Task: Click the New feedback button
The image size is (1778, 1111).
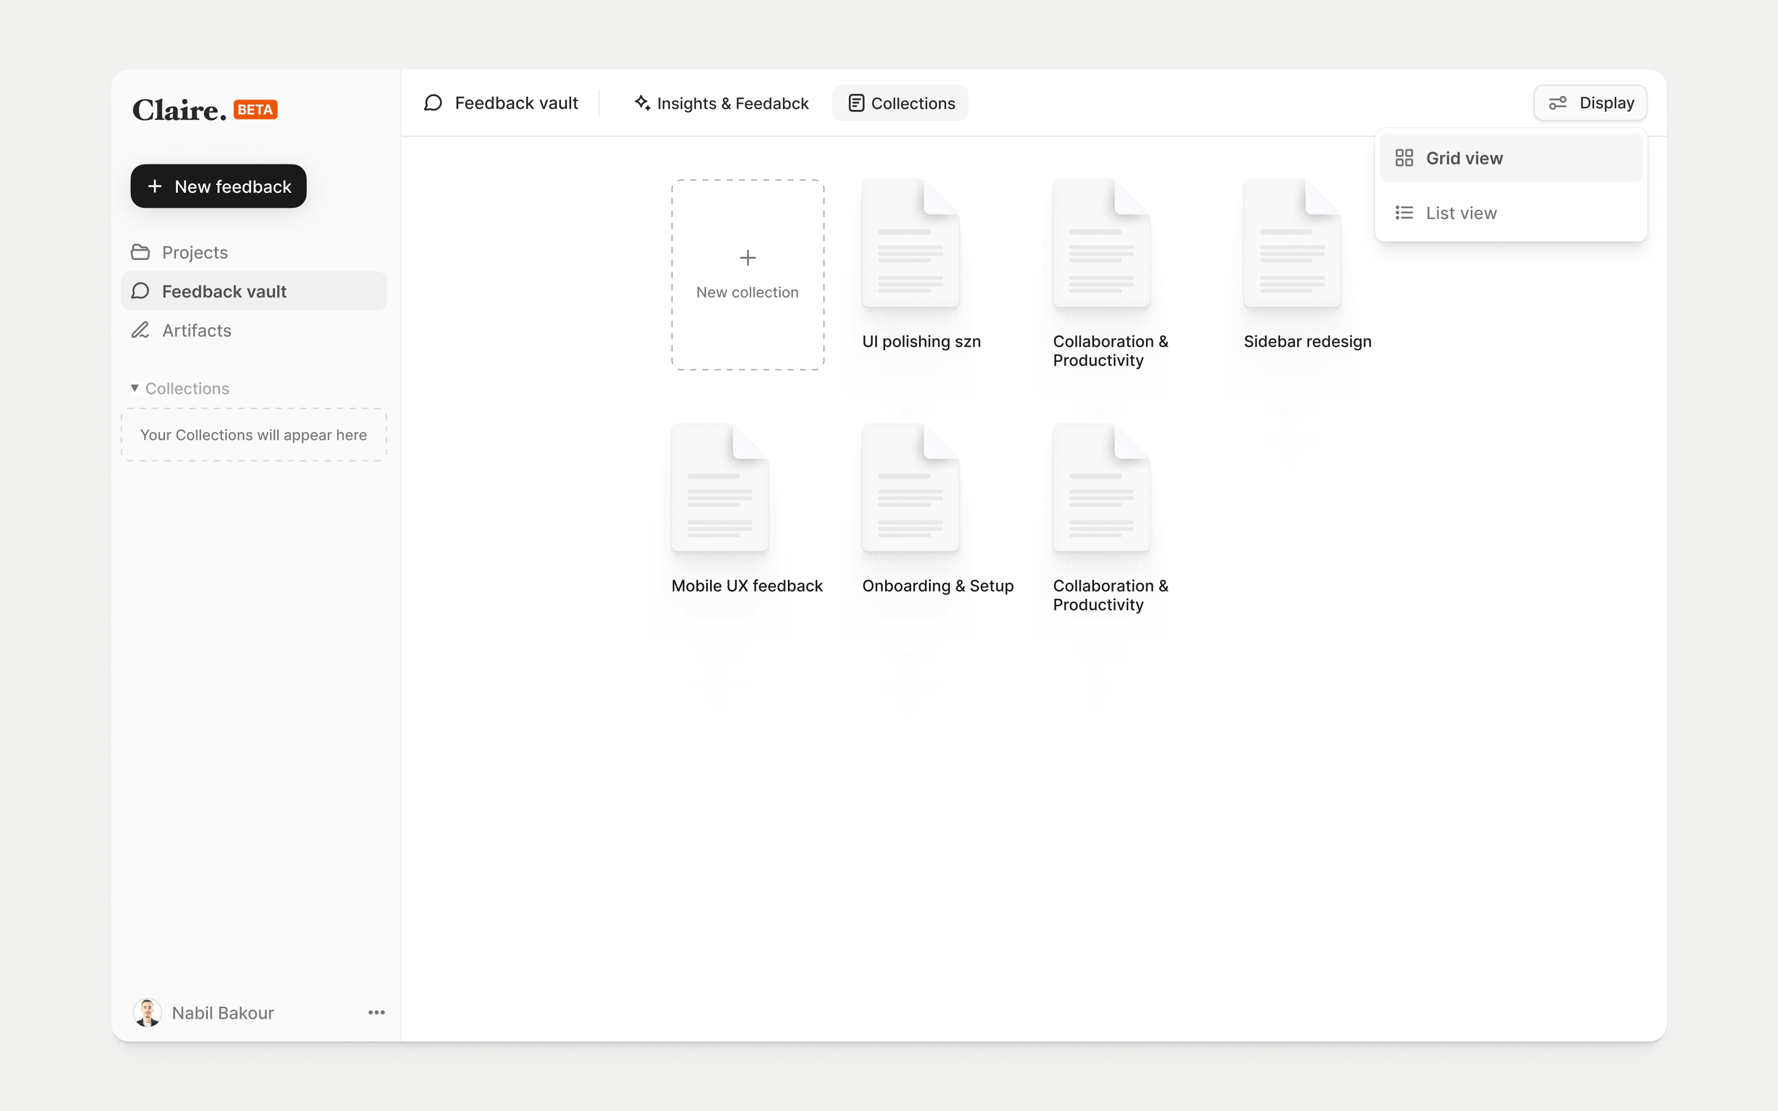Action: [x=218, y=186]
